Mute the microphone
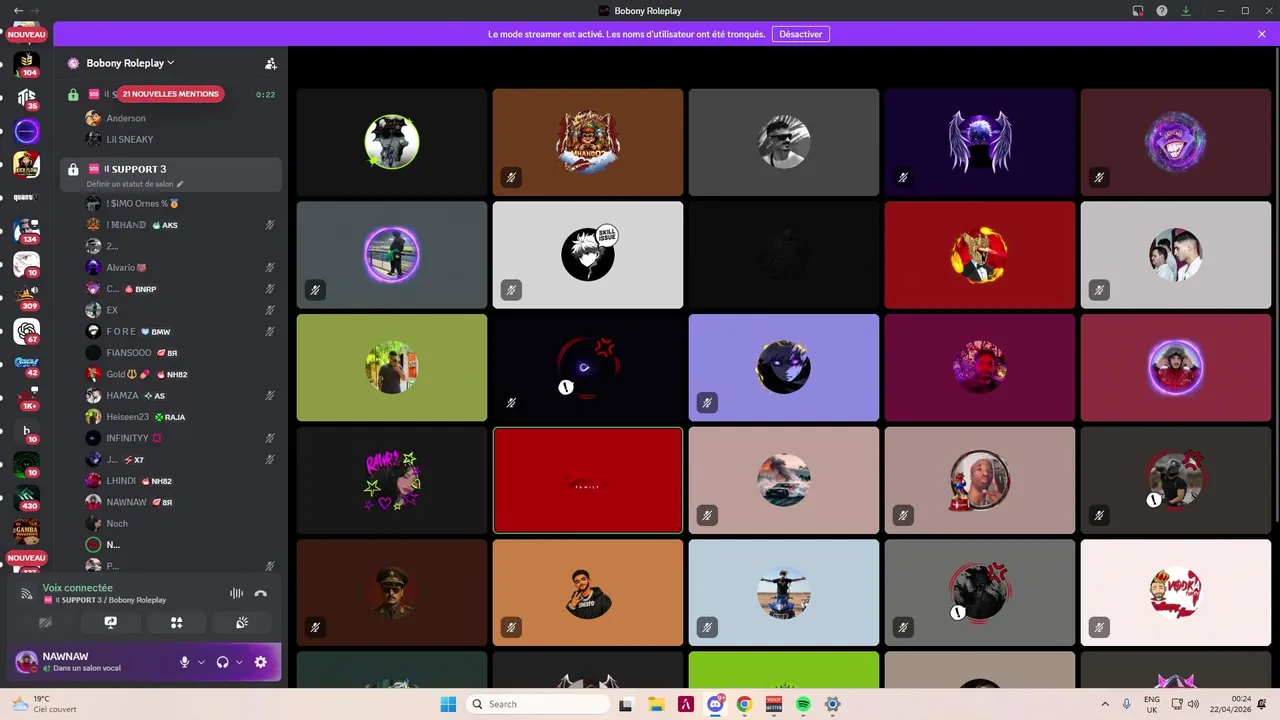Image resolution: width=1280 pixels, height=720 pixels. [184, 662]
